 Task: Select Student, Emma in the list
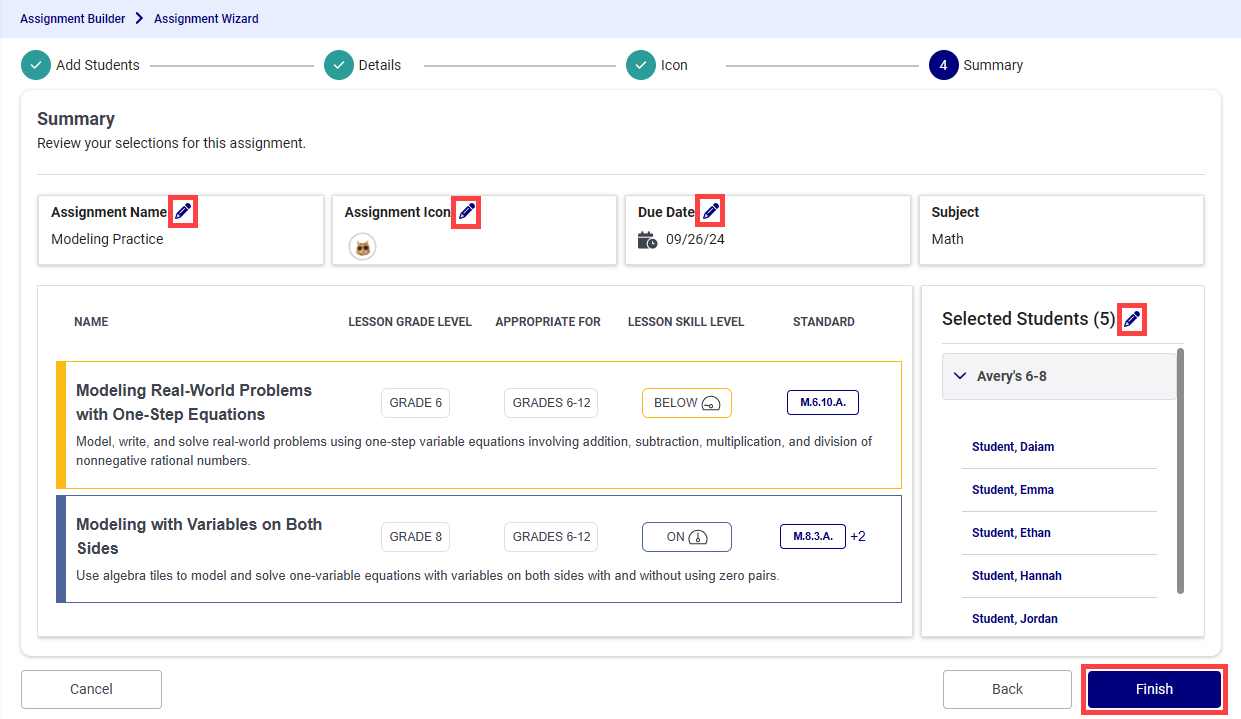(1013, 490)
